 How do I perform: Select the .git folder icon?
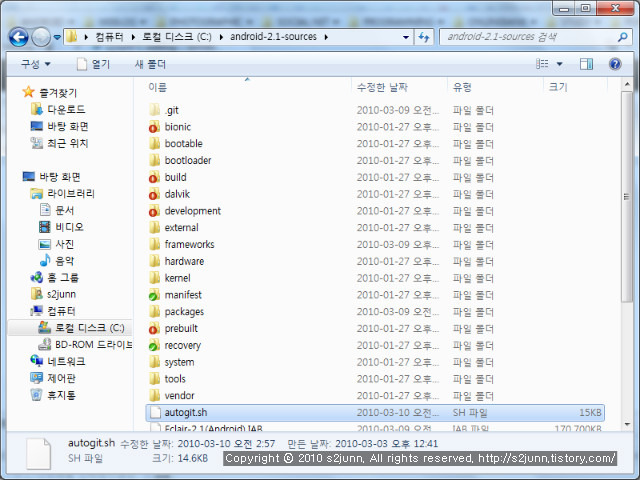click(x=155, y=110)
